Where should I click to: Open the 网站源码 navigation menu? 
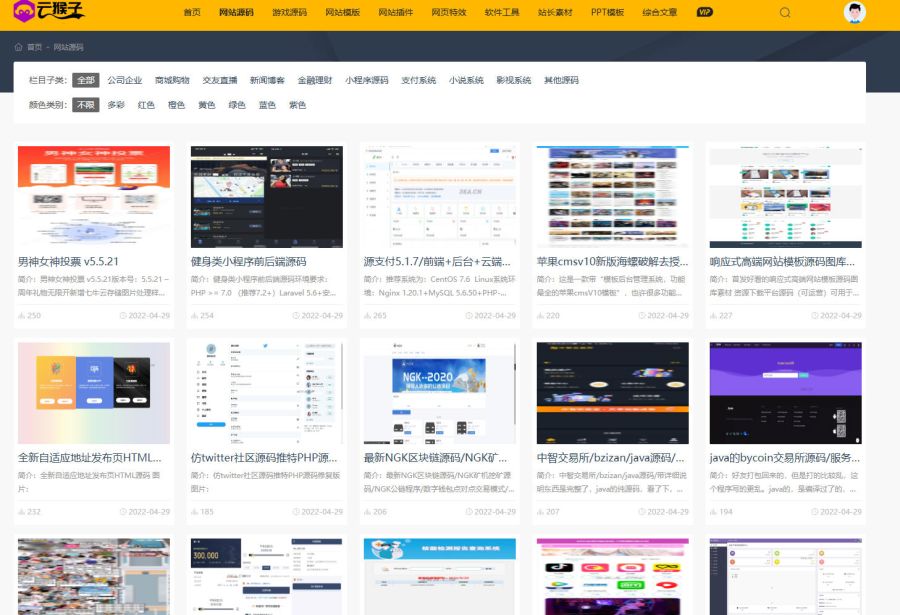(236, 13)
